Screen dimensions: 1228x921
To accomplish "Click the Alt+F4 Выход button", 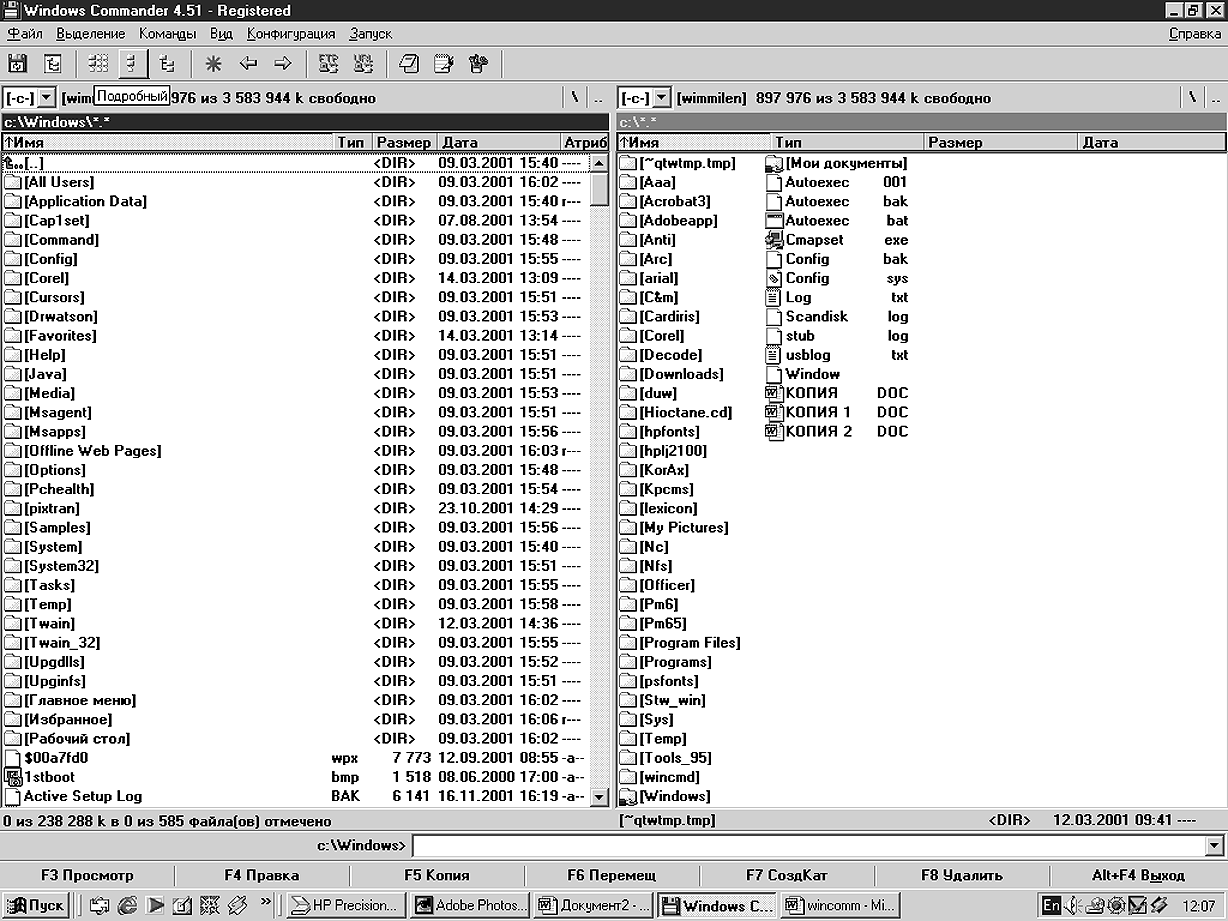I will pos(1139,875).
